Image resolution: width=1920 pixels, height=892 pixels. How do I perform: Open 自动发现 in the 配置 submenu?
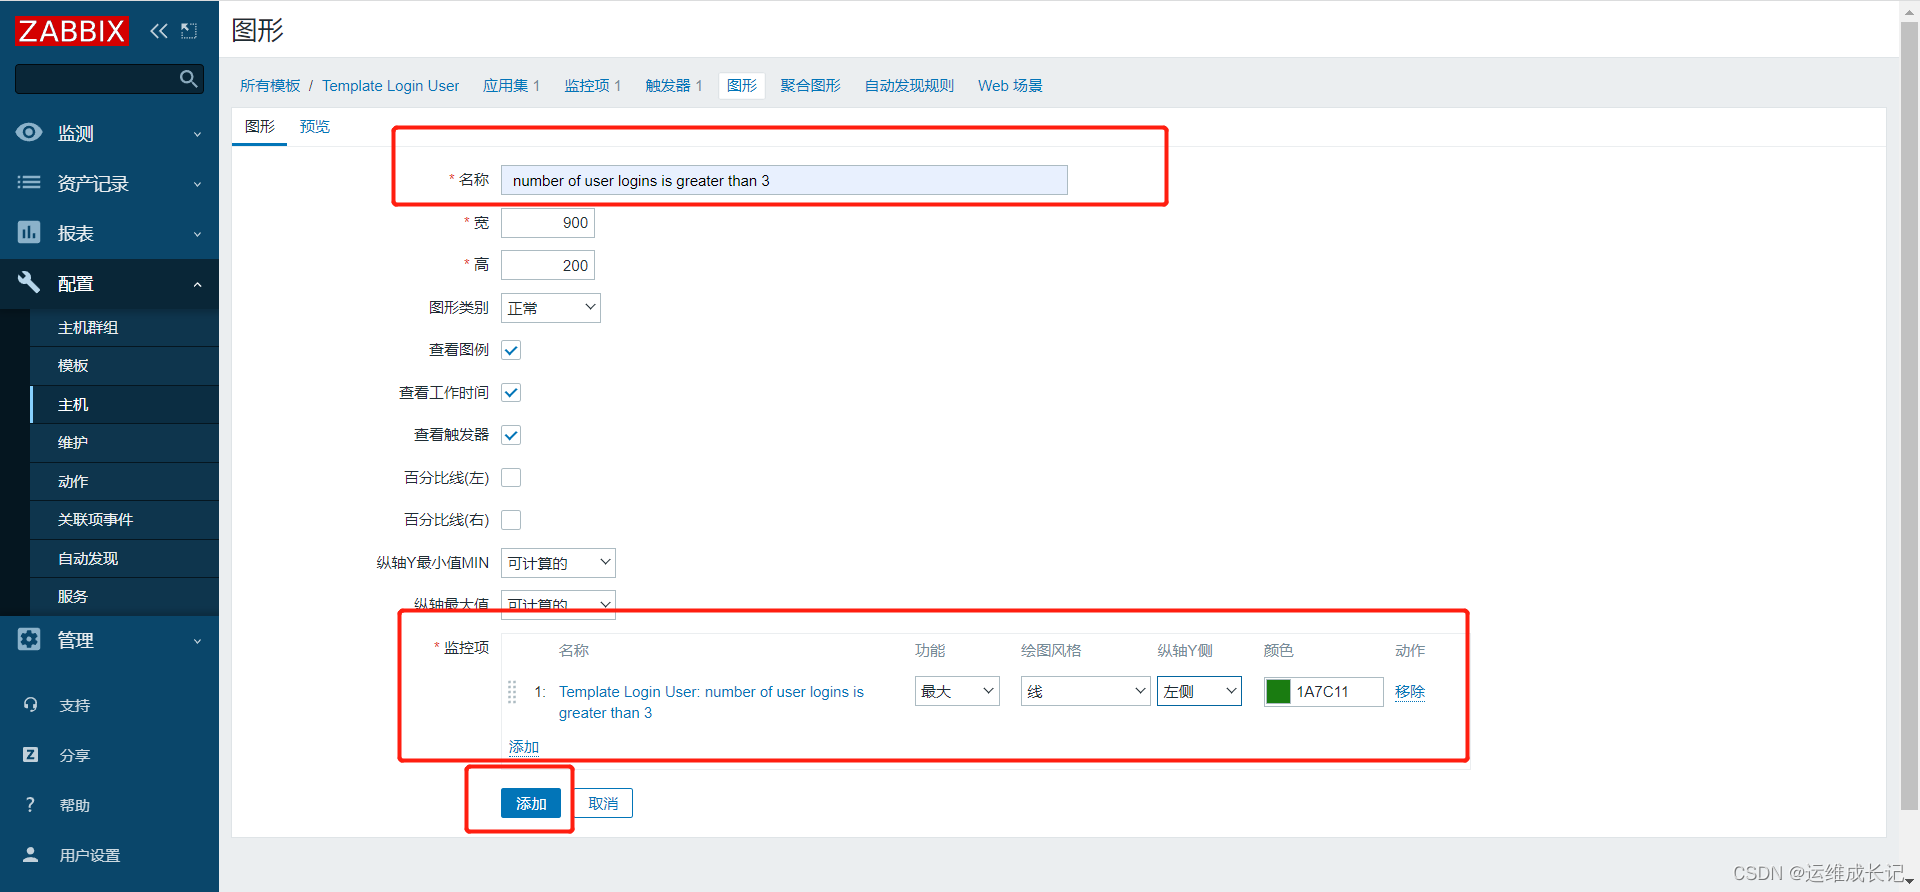(x=124, y=558)
